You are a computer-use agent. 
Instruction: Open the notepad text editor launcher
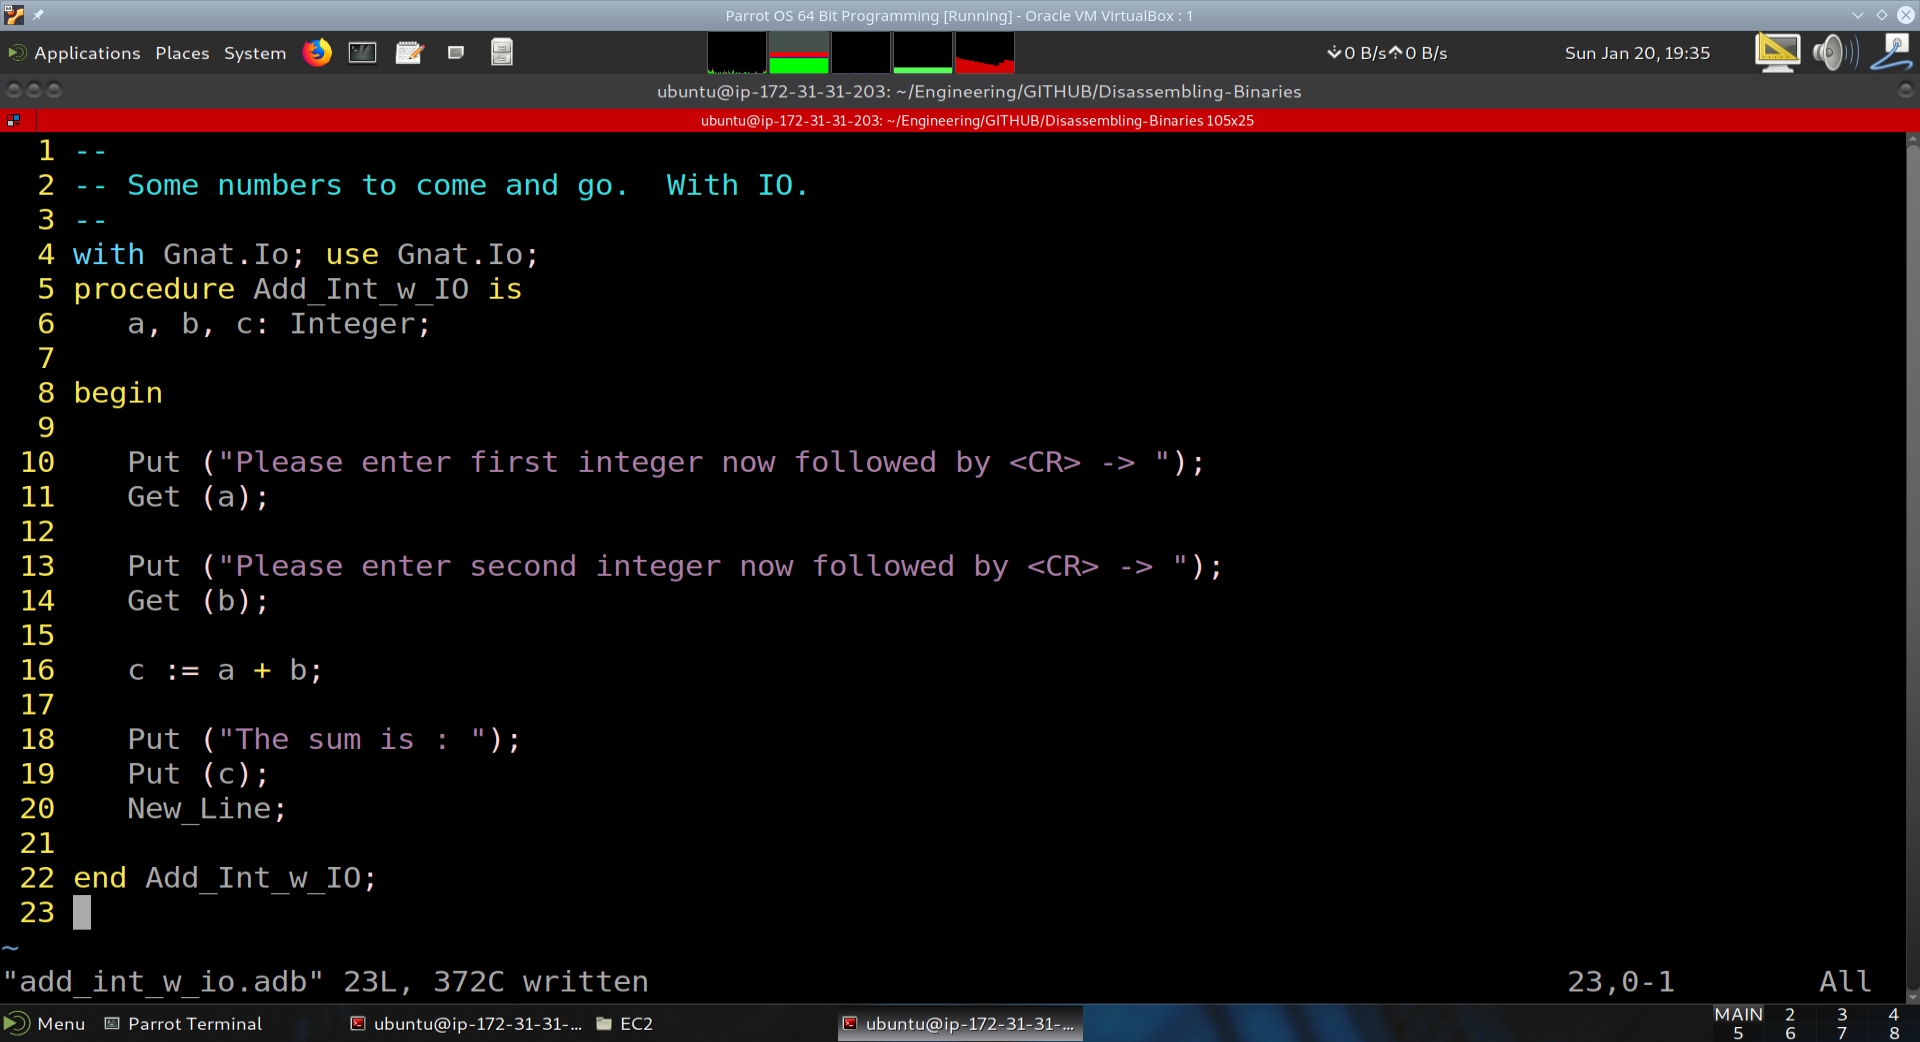click(409, 52)
